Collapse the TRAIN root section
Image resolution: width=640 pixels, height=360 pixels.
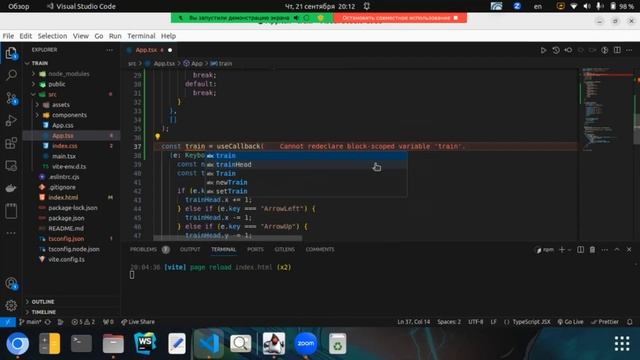point(40,63)
